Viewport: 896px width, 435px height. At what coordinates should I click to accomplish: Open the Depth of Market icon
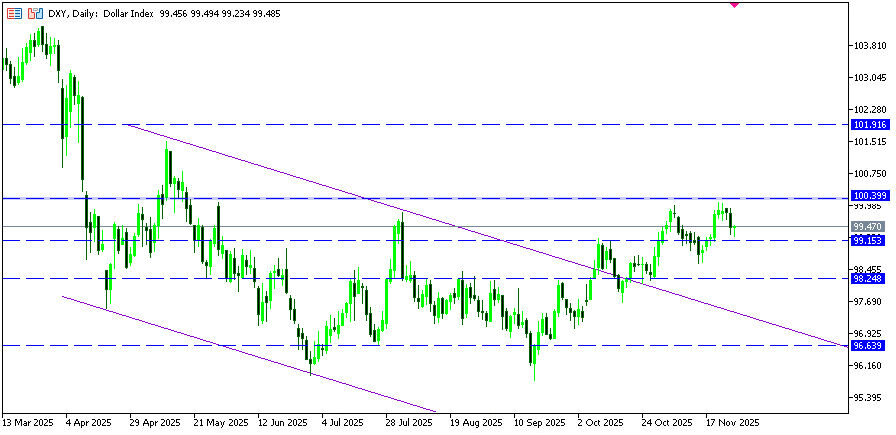(x=35, y=15)
